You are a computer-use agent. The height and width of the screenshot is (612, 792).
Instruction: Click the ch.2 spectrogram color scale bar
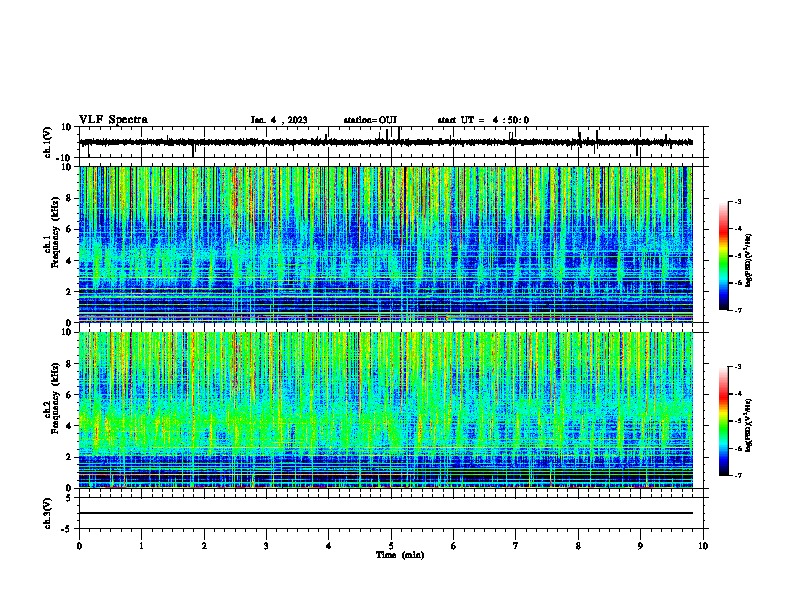coord(723,421)
